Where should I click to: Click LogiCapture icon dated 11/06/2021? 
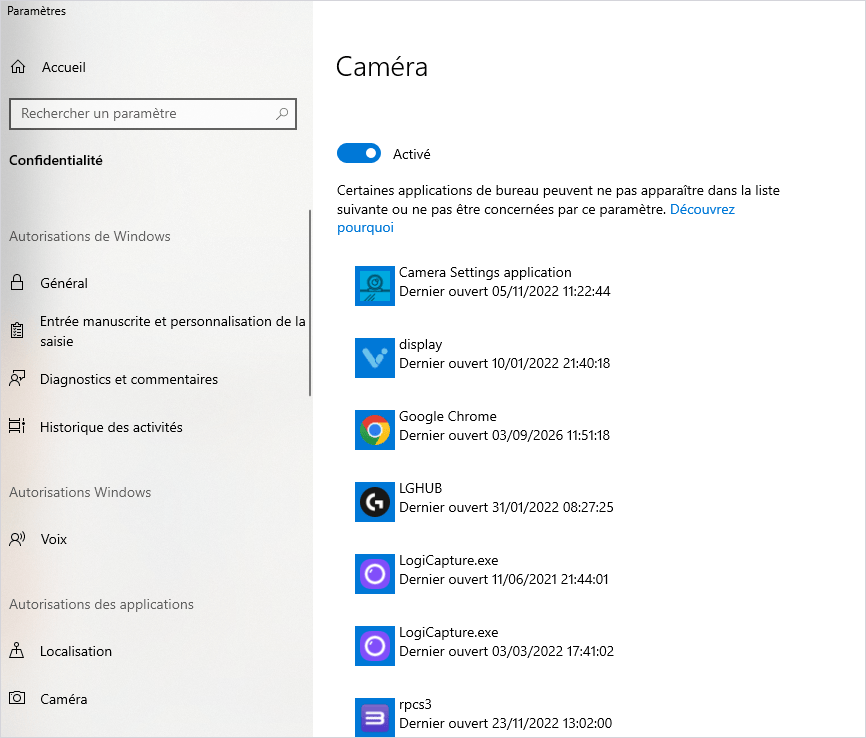tap(375, 574)
